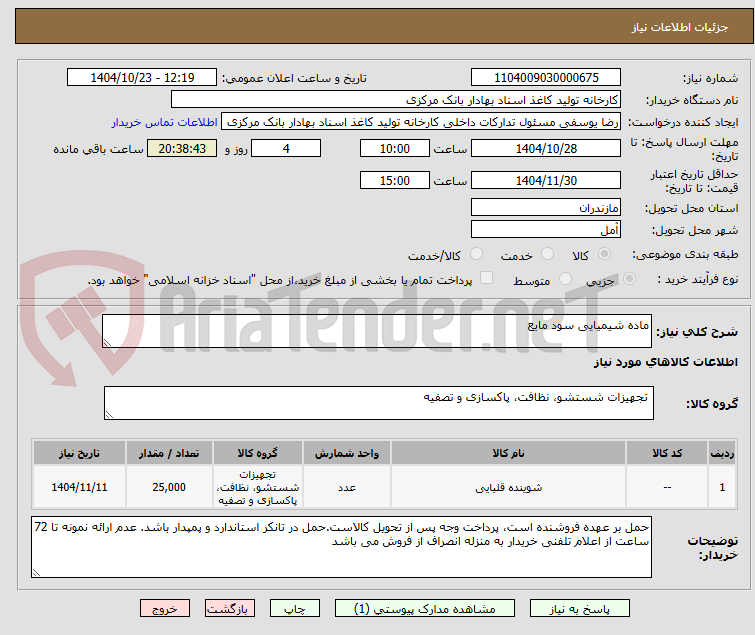Click the row number 1 cell
Screen dimensions: 755x635
pyautogui.click(x=722, y=487)
